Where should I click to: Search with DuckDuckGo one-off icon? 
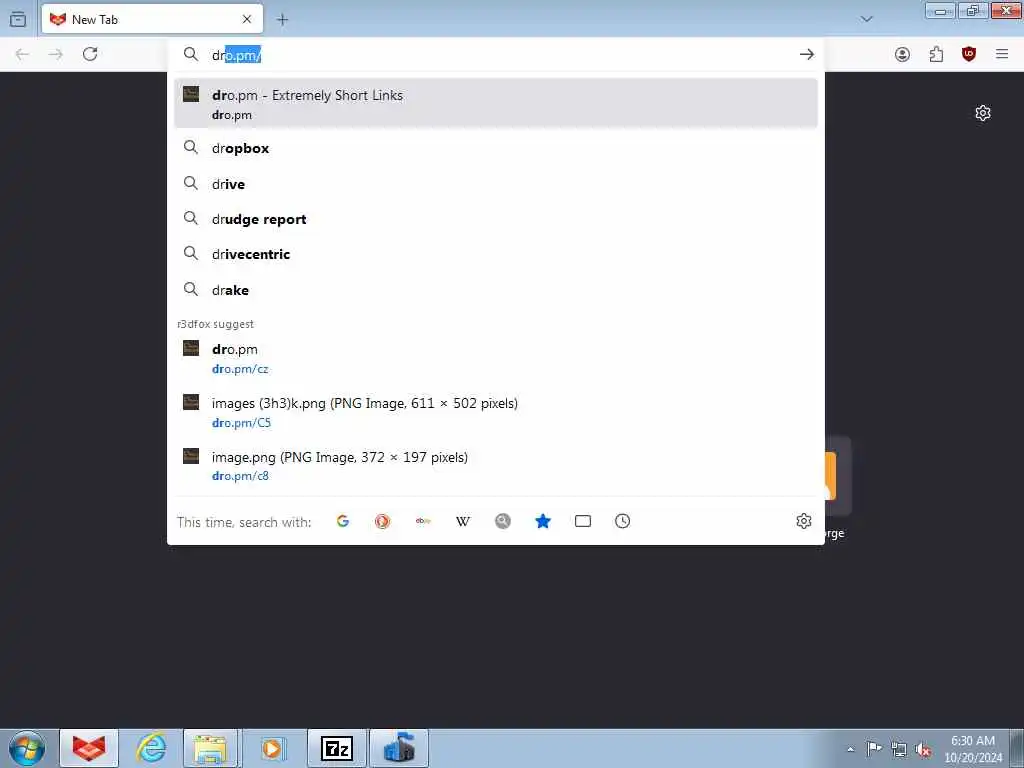coord(383,521)
